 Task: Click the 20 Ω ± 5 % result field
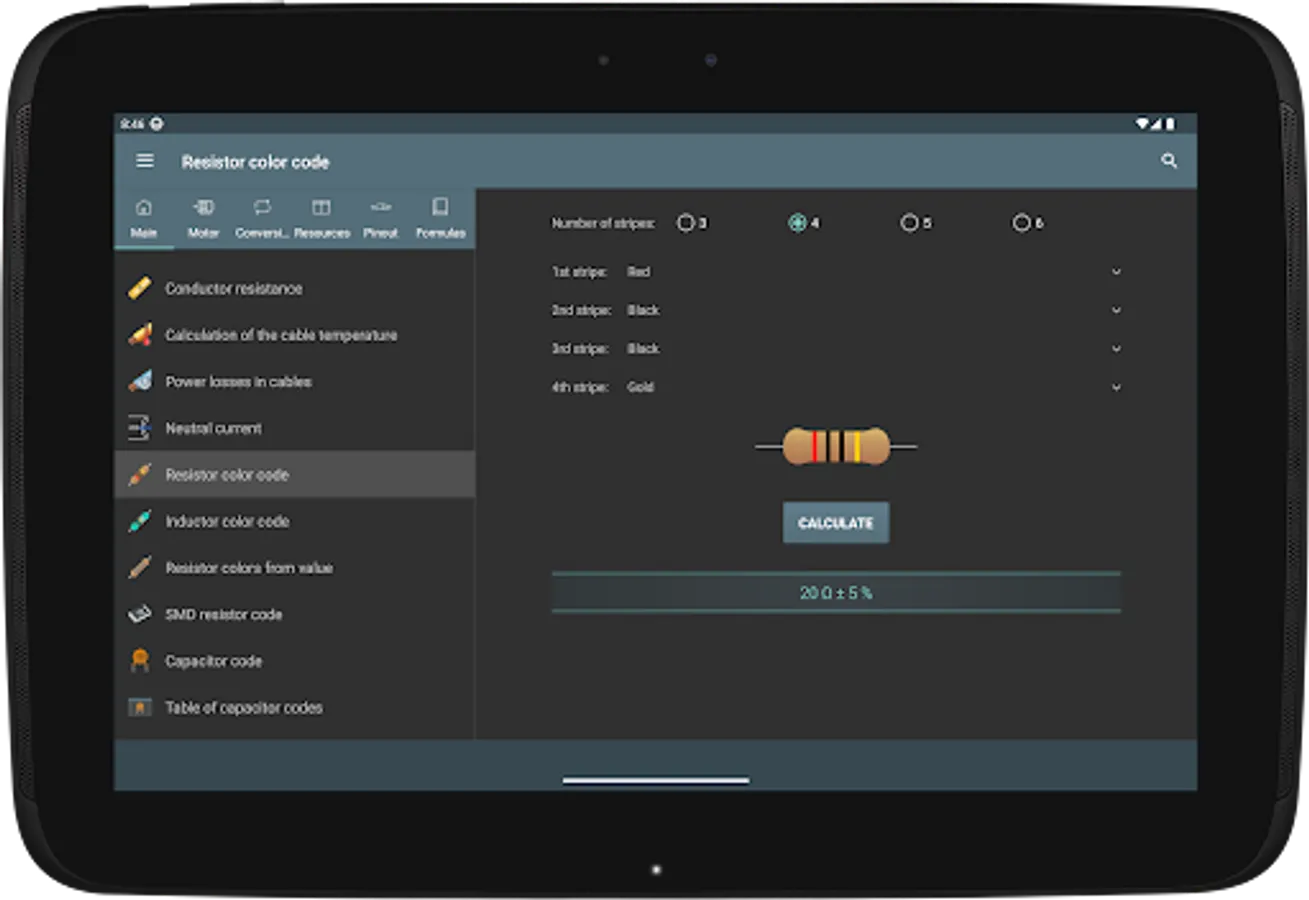(x=836, y=593)
